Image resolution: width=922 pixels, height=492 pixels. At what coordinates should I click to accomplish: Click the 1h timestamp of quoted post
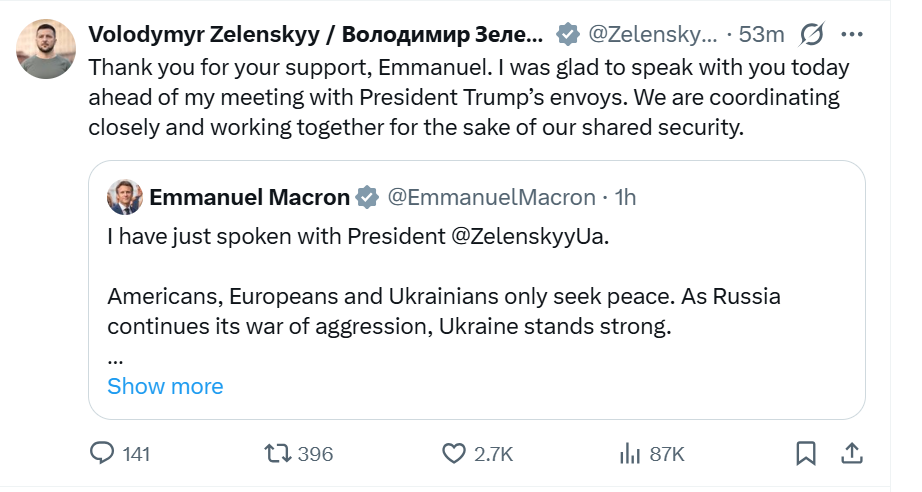[625, 197]
